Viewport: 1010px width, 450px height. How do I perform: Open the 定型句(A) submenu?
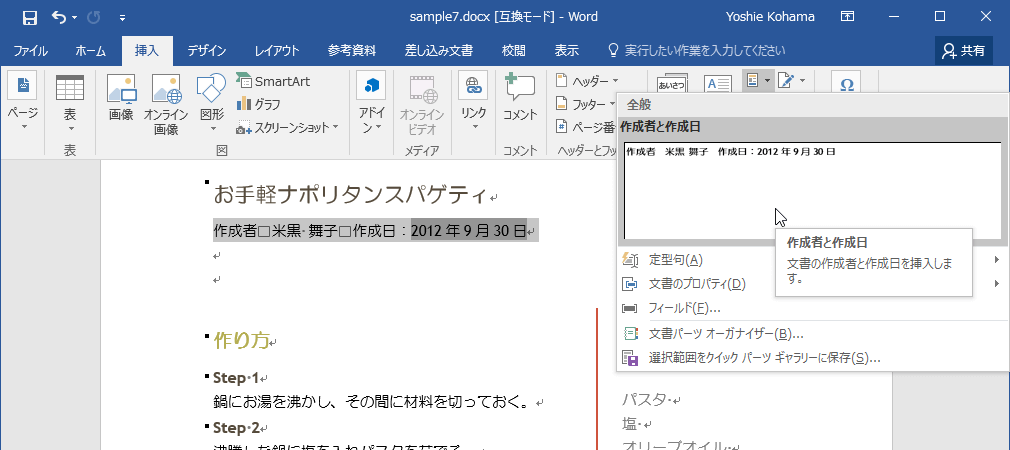click(812, 260)
